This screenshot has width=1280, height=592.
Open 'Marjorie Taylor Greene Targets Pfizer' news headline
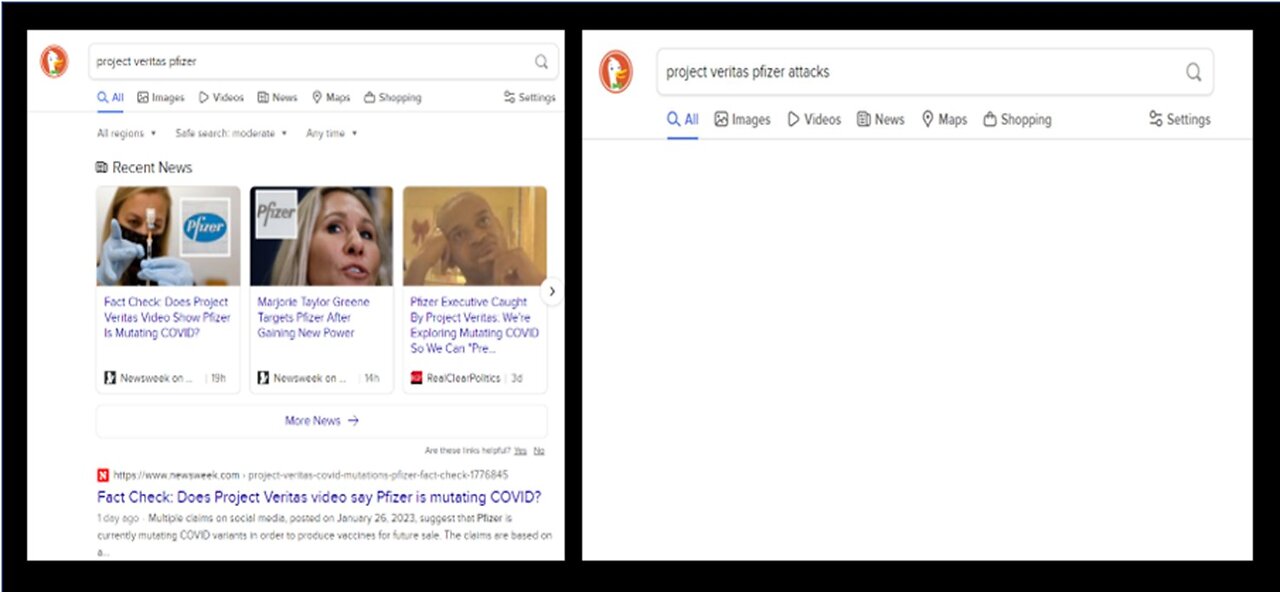(314, 317)
